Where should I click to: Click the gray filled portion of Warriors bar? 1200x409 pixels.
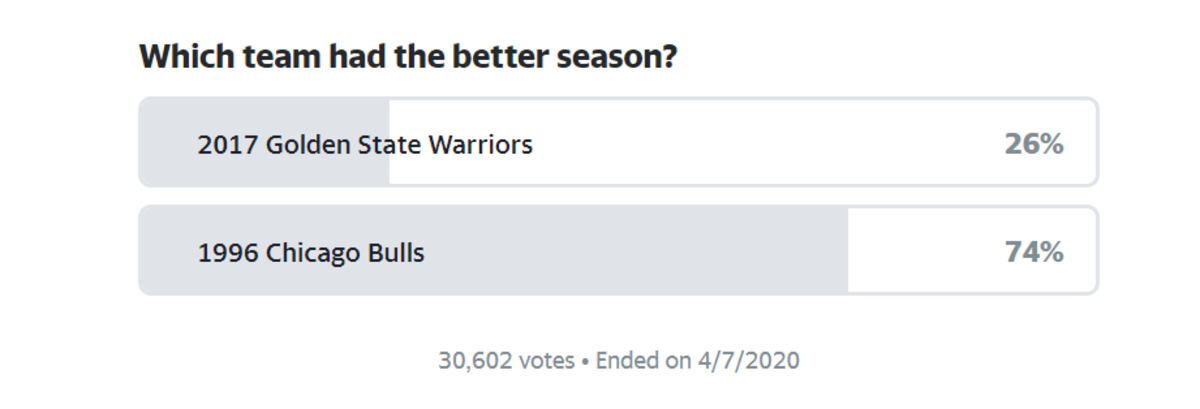tap(265, 142)
